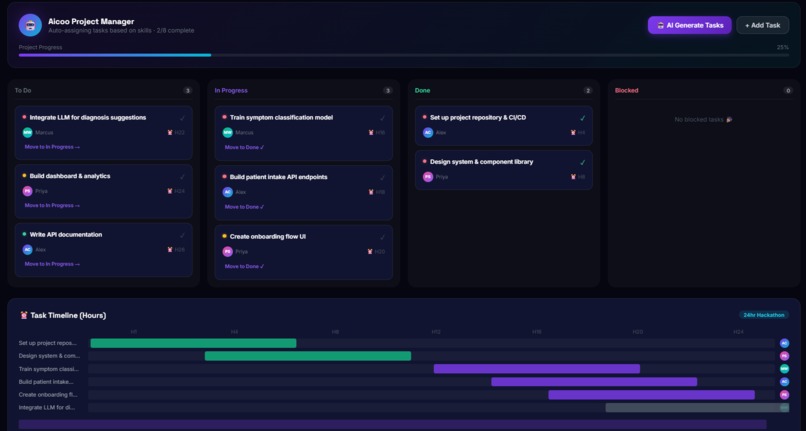Click avatar at end of 'Set up project repos' timeline row
This screenshot has width=806, height=431.
pos(784,343)
